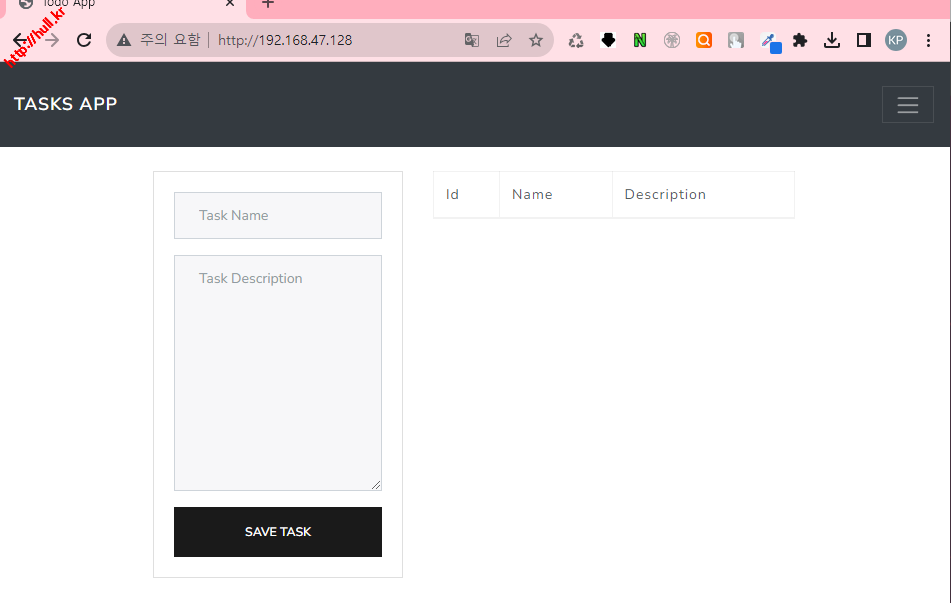Expand the hamburger navbar toggler
This screenshot has width=951, height=603.
tap(907, 105)
